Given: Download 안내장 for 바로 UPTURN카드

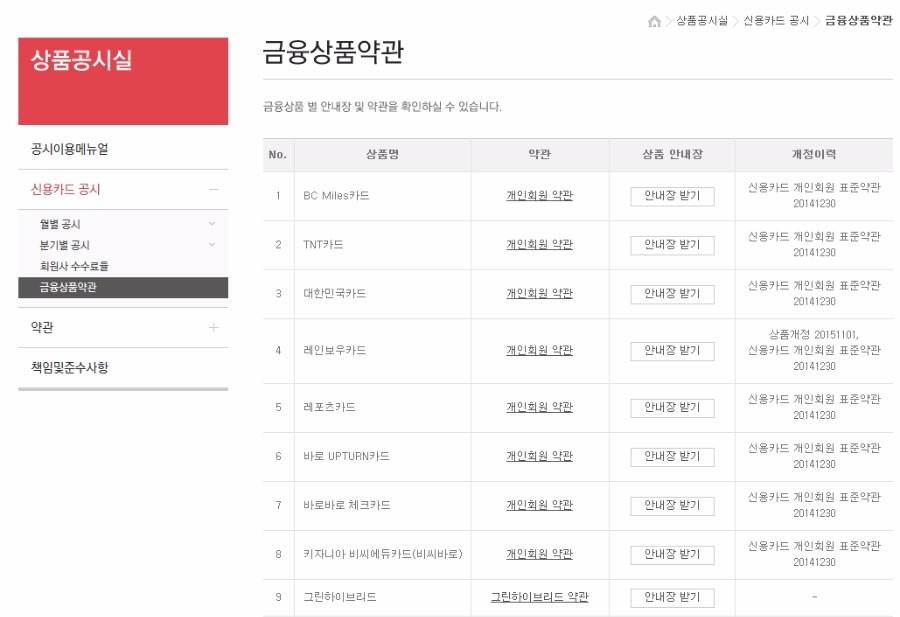Looking at the screenshot, I should [x=672, y=457].
